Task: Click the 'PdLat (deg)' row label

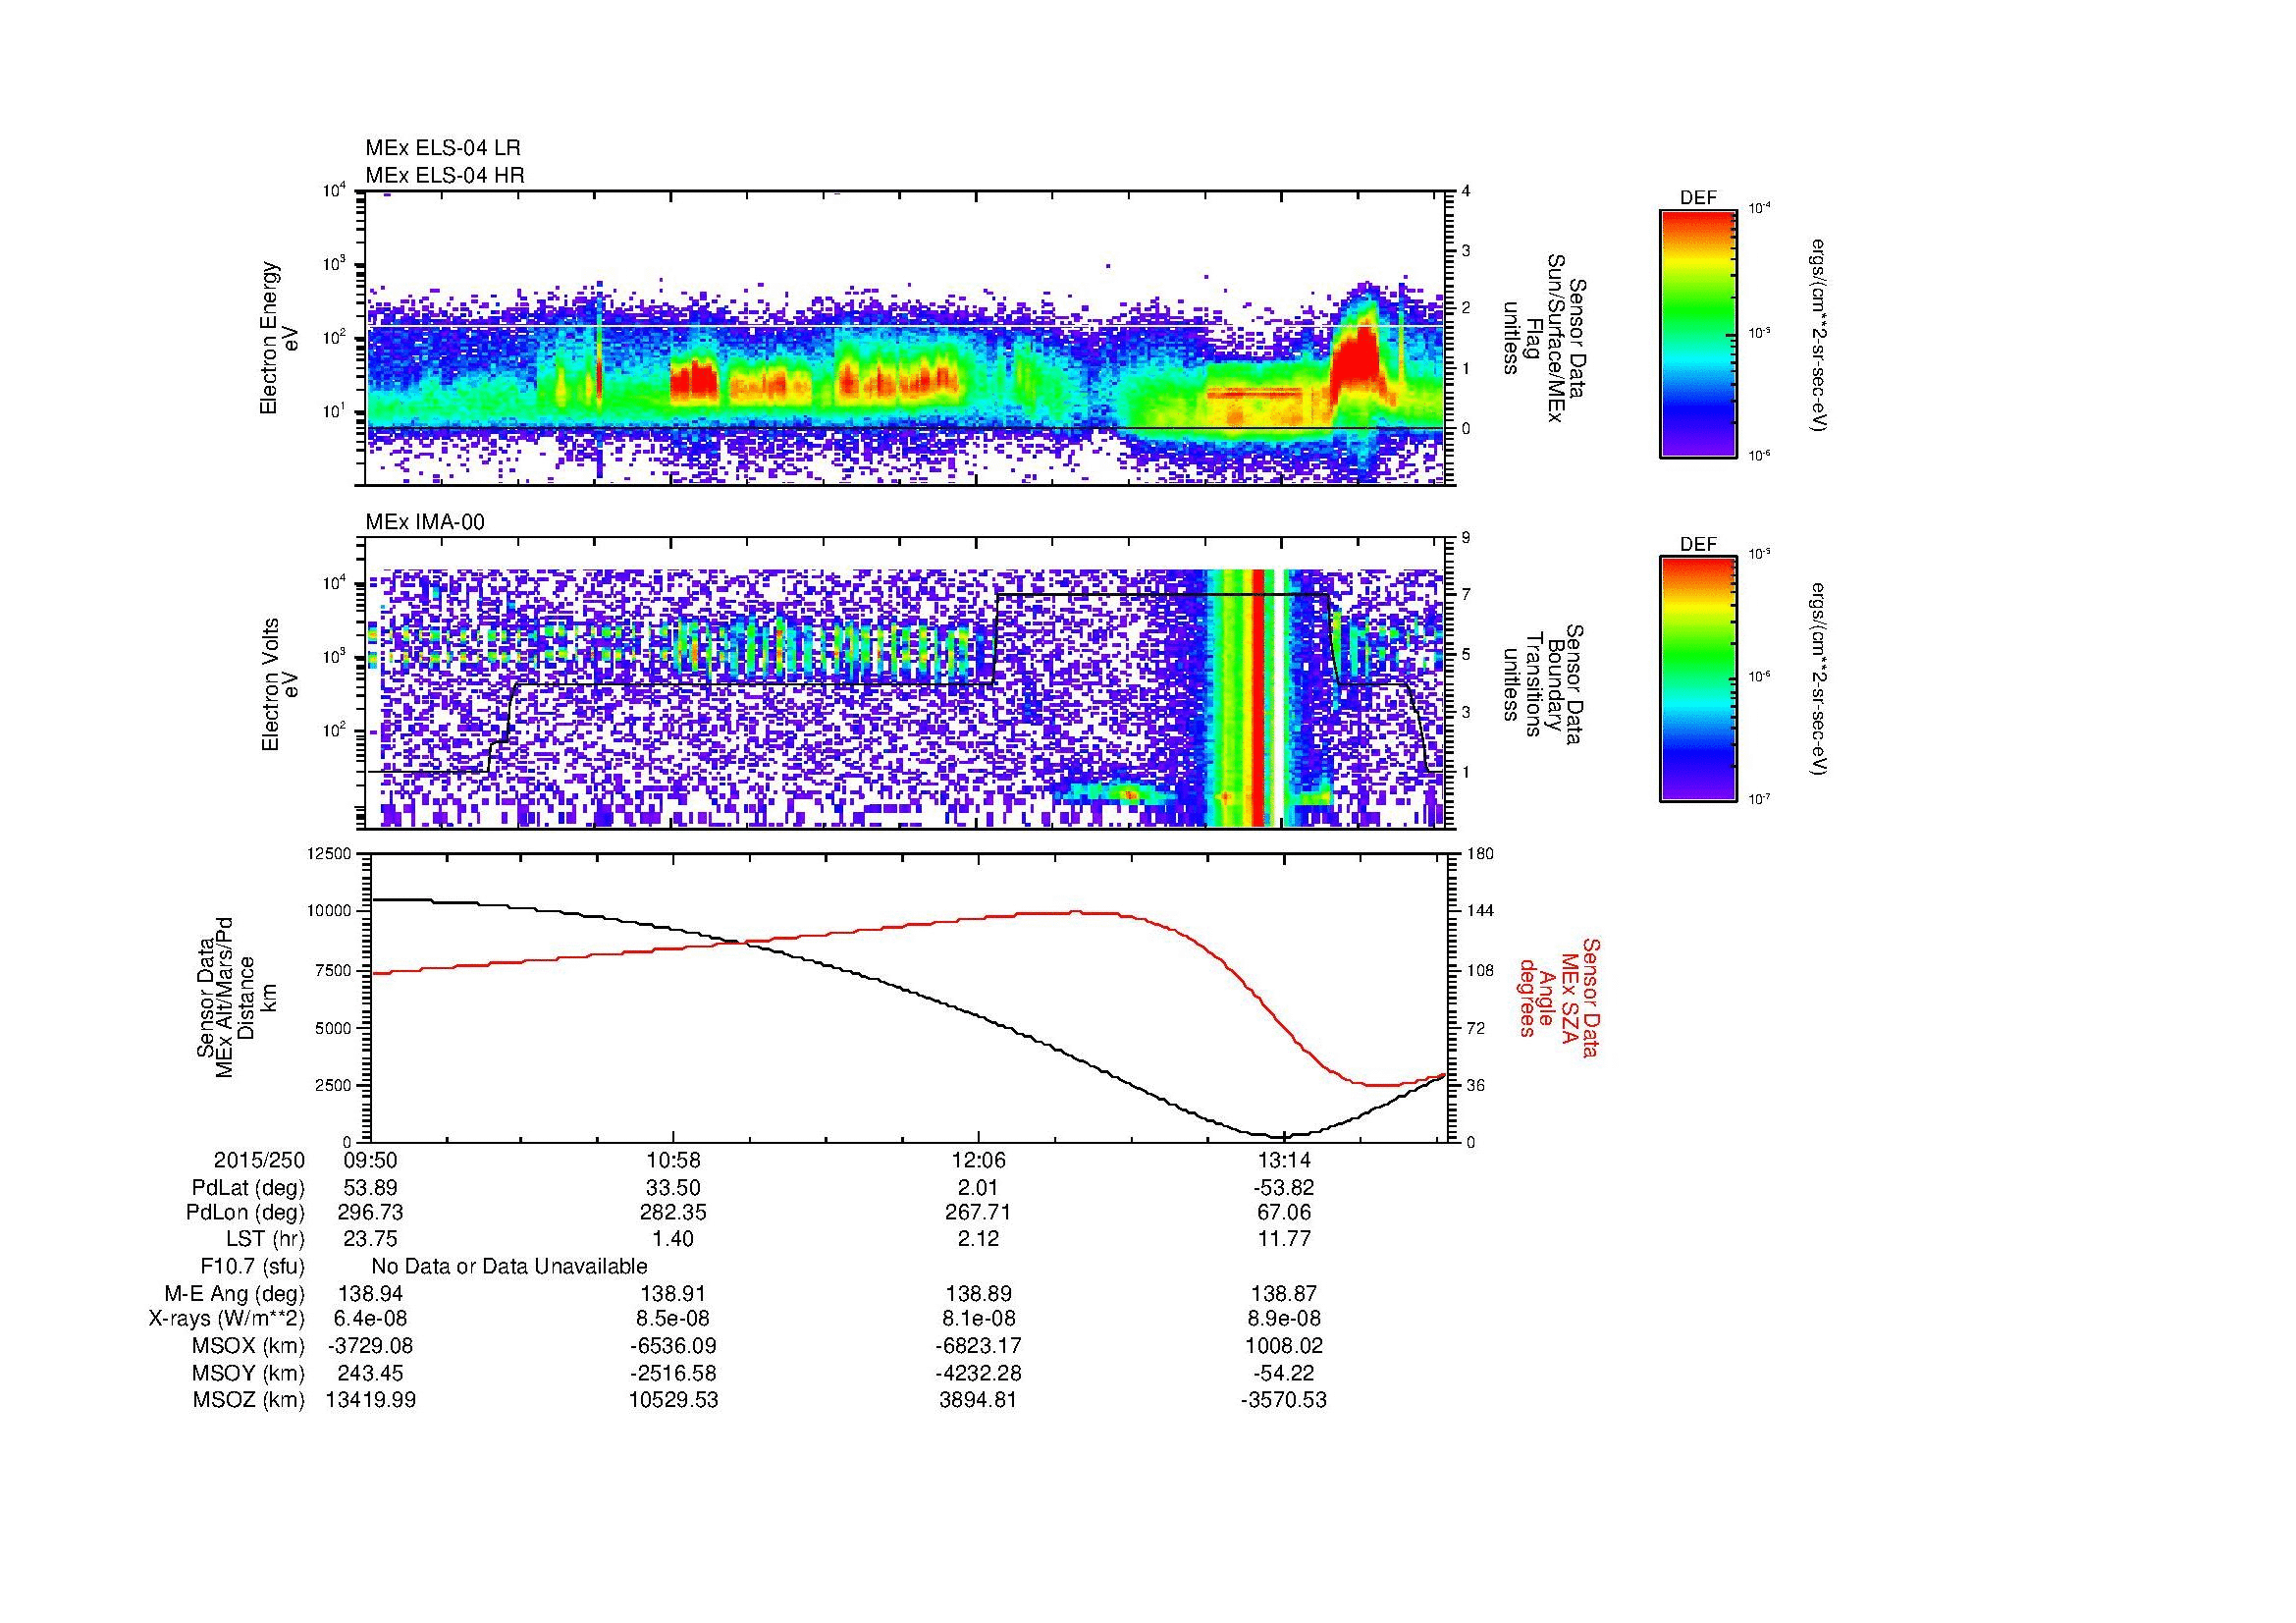Action: click(248, 1188)
